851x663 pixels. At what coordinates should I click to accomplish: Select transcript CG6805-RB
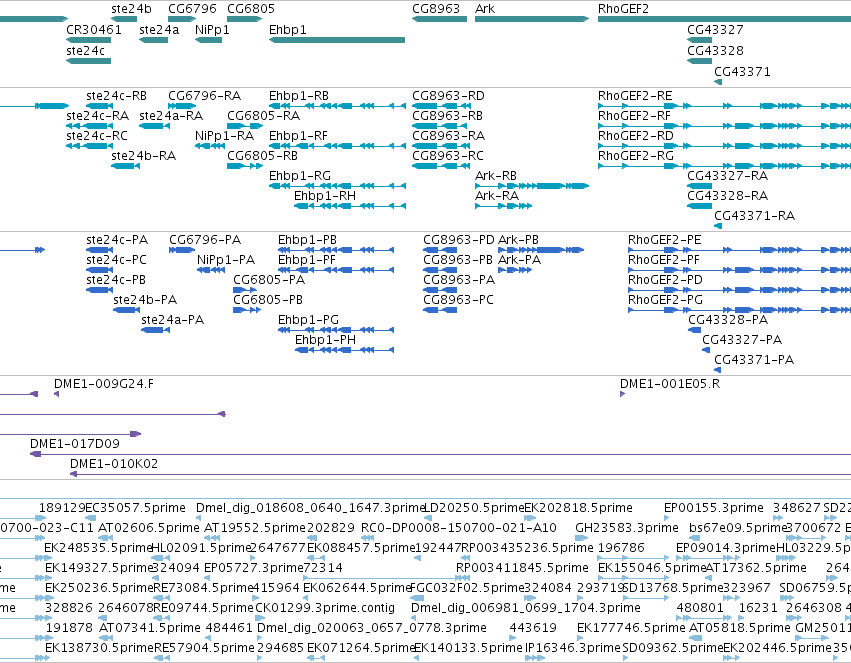(x=263, y=156)
